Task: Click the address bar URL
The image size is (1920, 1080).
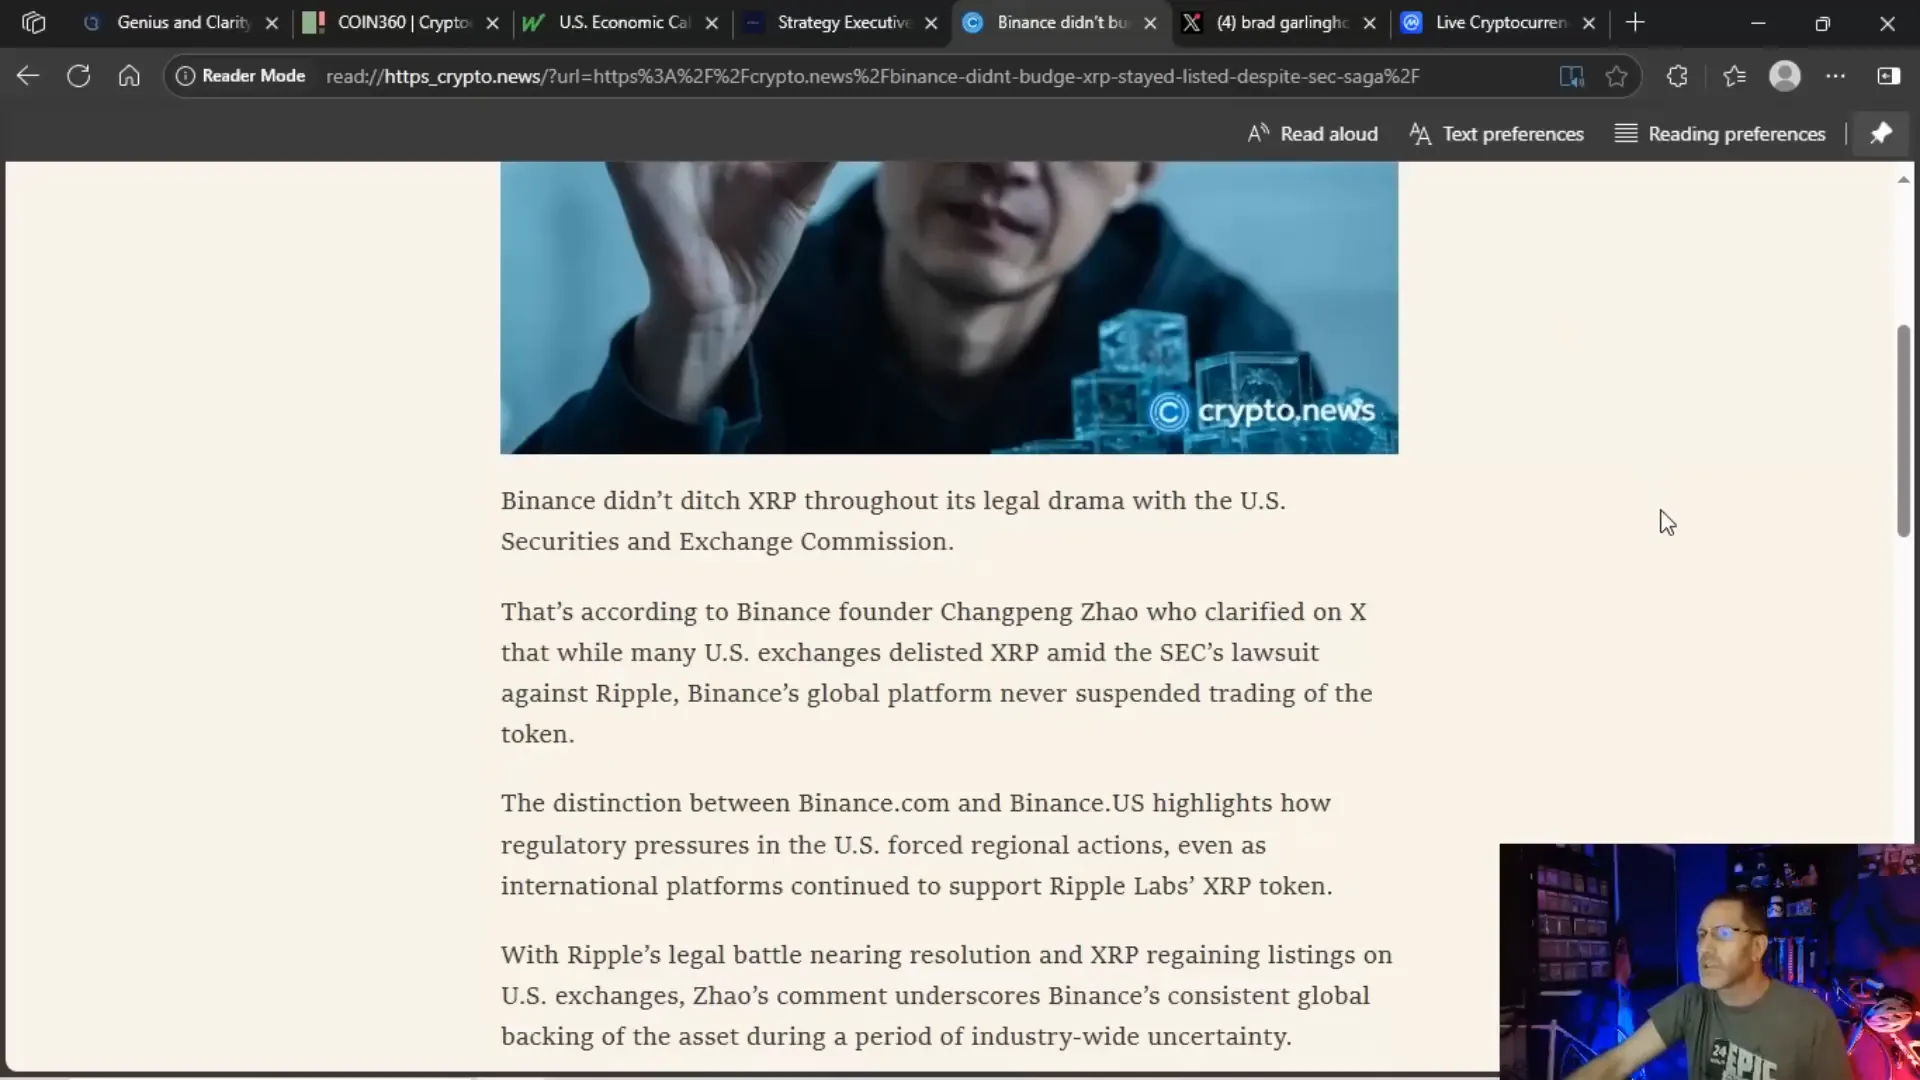Action: (x=872, y=76)
